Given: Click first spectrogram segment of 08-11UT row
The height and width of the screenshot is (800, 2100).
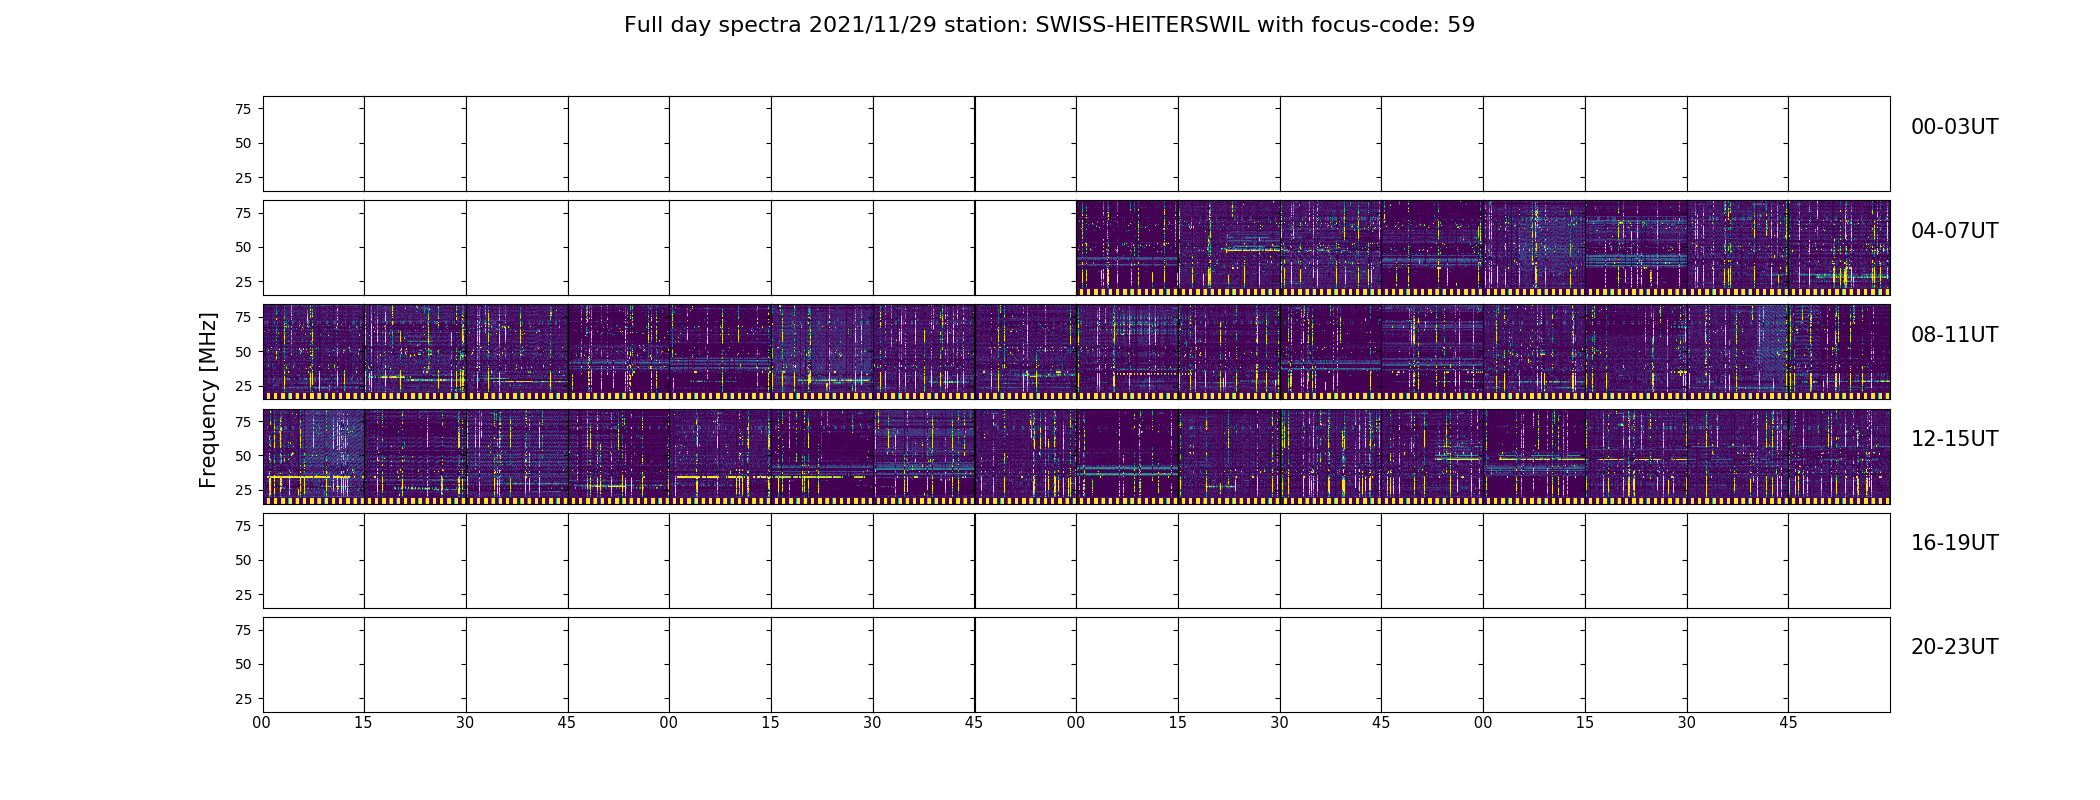Looking at the screenshot, I should pos(313,352).
